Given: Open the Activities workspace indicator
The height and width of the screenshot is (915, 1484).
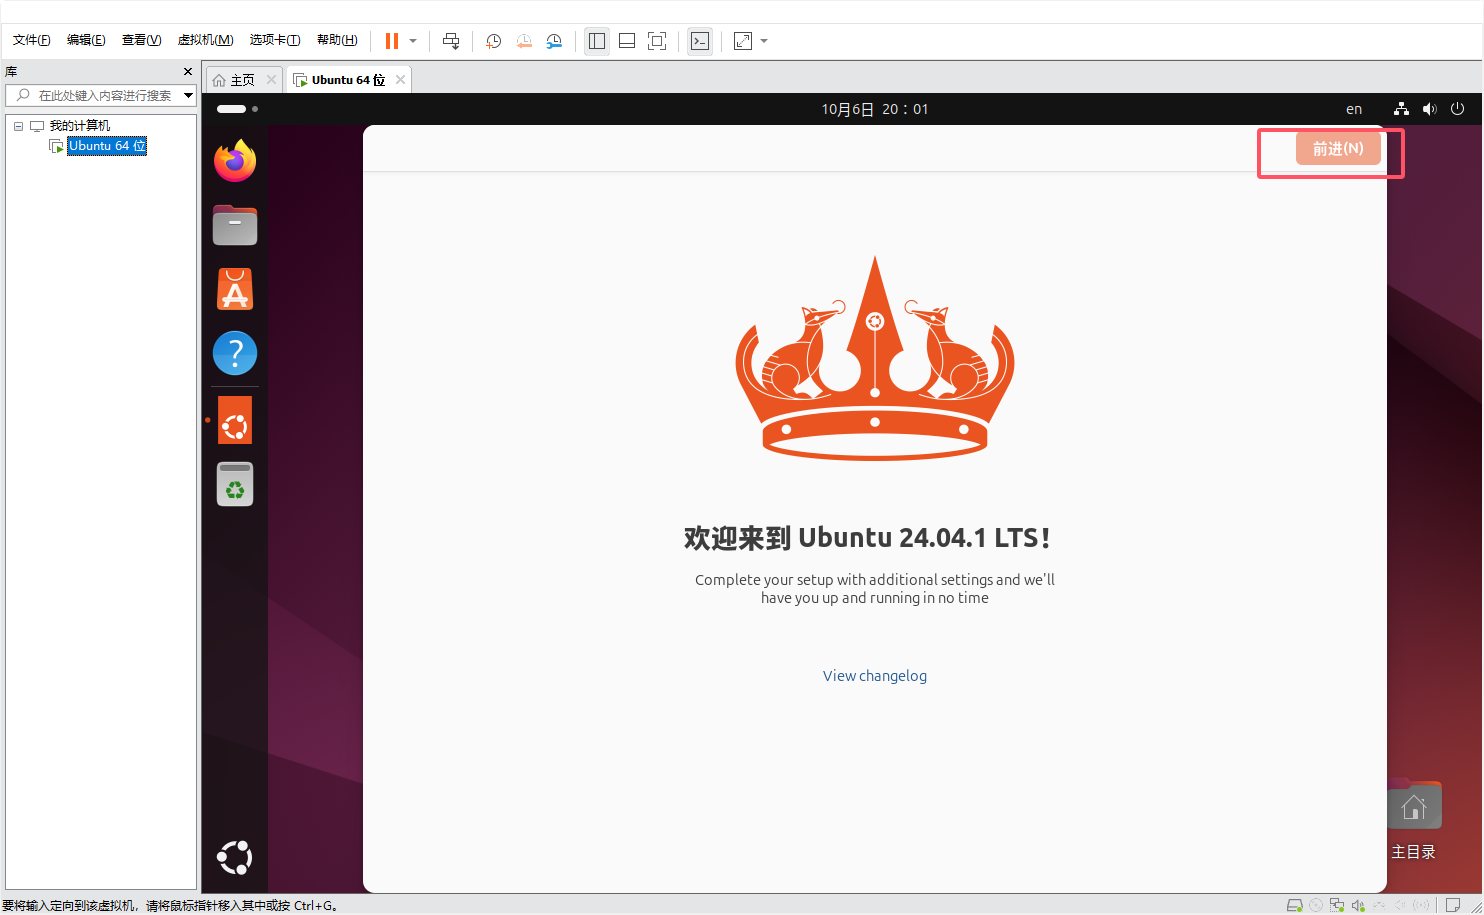Looking at the screenshot, I should pyautogui.click(x=237, y=109).
